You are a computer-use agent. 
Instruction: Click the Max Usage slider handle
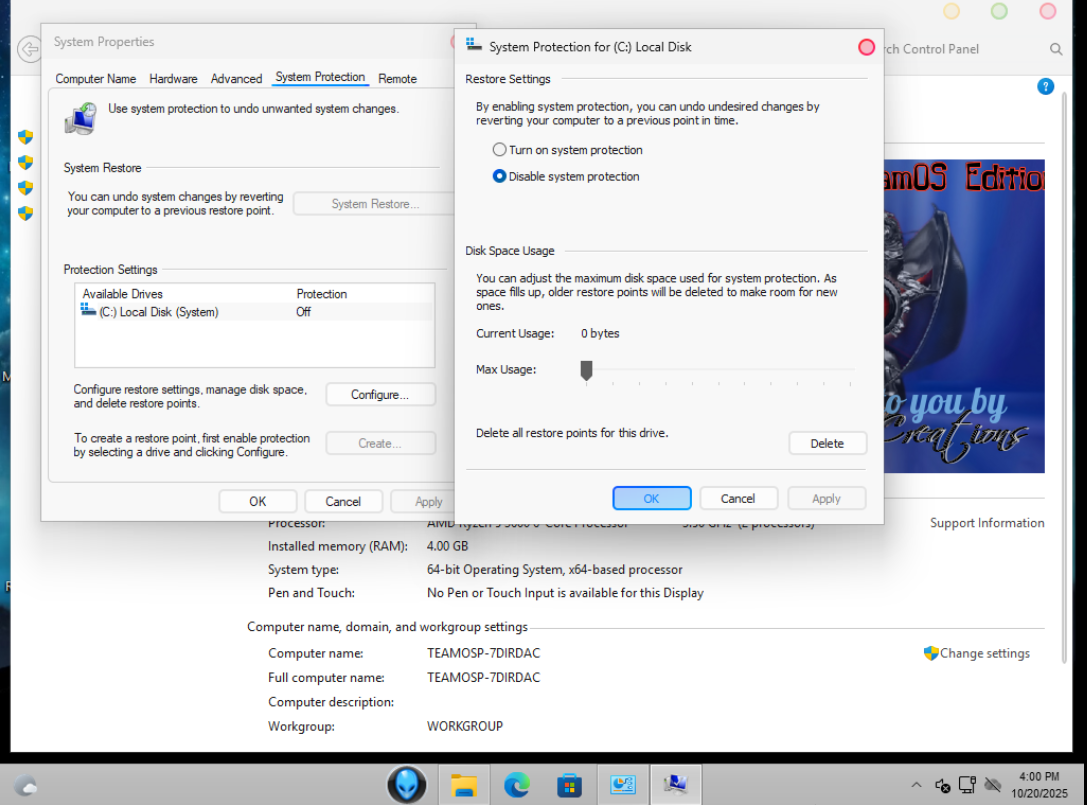587,371
